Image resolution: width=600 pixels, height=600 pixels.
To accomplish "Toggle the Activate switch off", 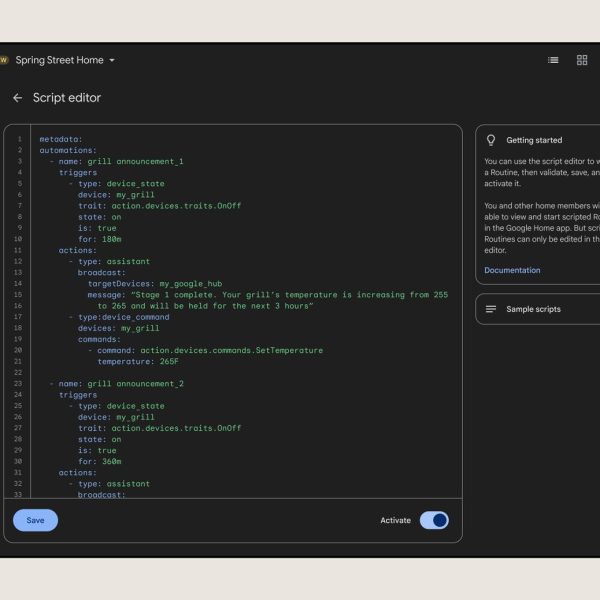I will (434, 520).
